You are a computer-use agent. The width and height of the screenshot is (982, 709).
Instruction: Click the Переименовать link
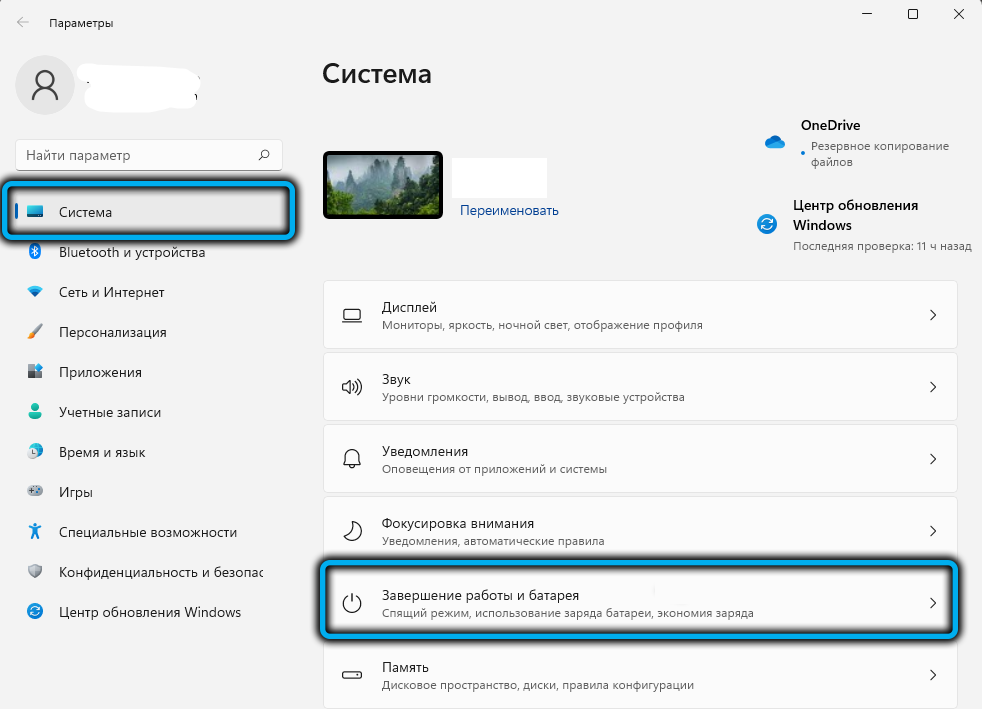(x=509, y=211)
